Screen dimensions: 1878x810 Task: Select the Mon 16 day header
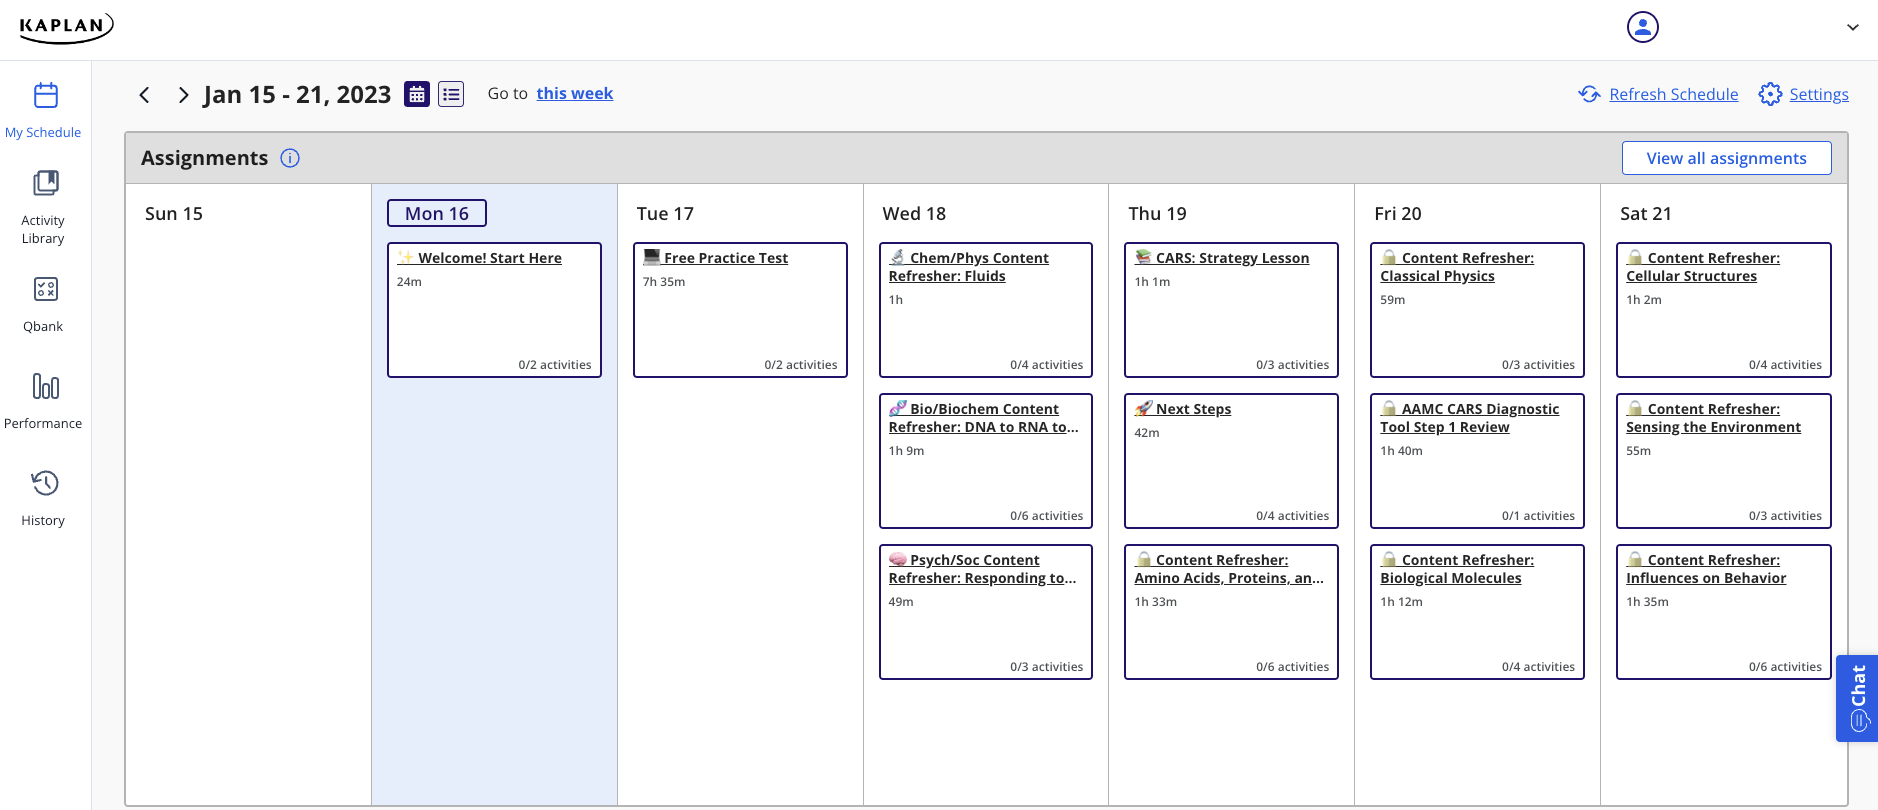click(437, 213)
